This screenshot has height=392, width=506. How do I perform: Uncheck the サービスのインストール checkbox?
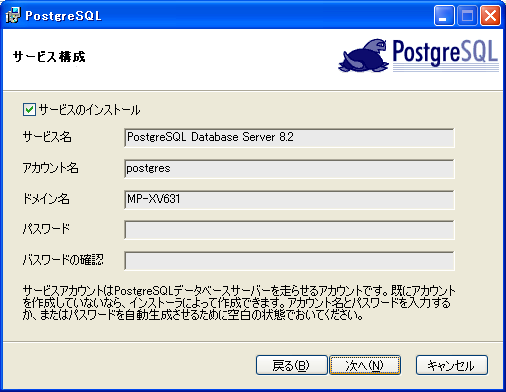pyautogui.click(x=29, y=109)
